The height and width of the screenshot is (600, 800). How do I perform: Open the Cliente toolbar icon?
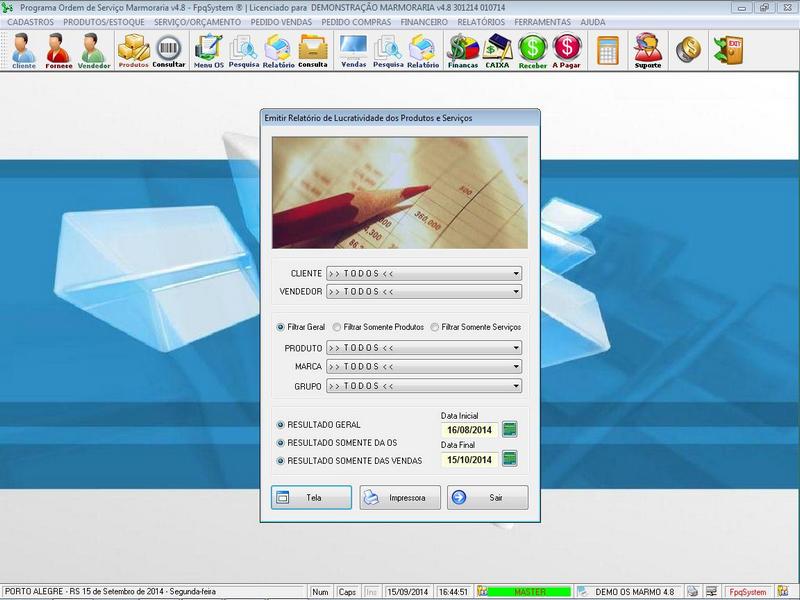24,50
